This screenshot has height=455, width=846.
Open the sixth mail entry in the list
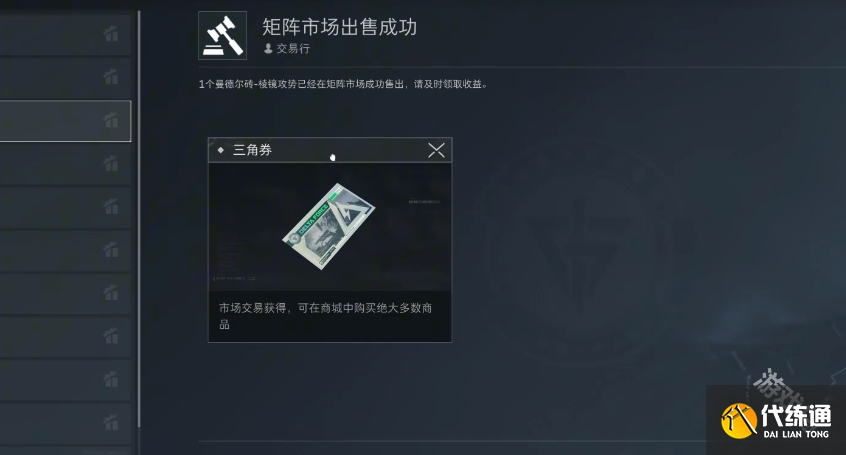65,250
